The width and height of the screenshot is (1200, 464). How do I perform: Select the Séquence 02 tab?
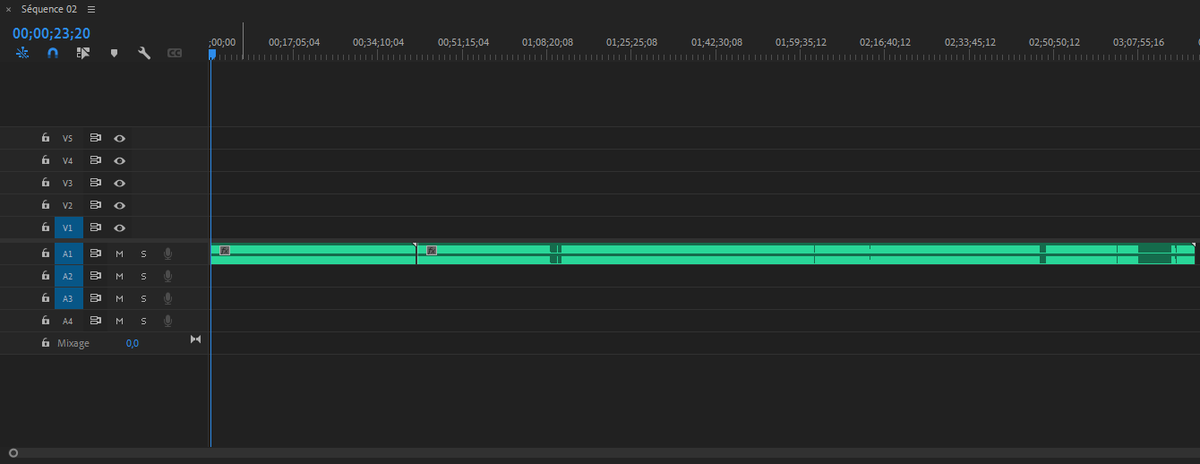tap(49, 9)
